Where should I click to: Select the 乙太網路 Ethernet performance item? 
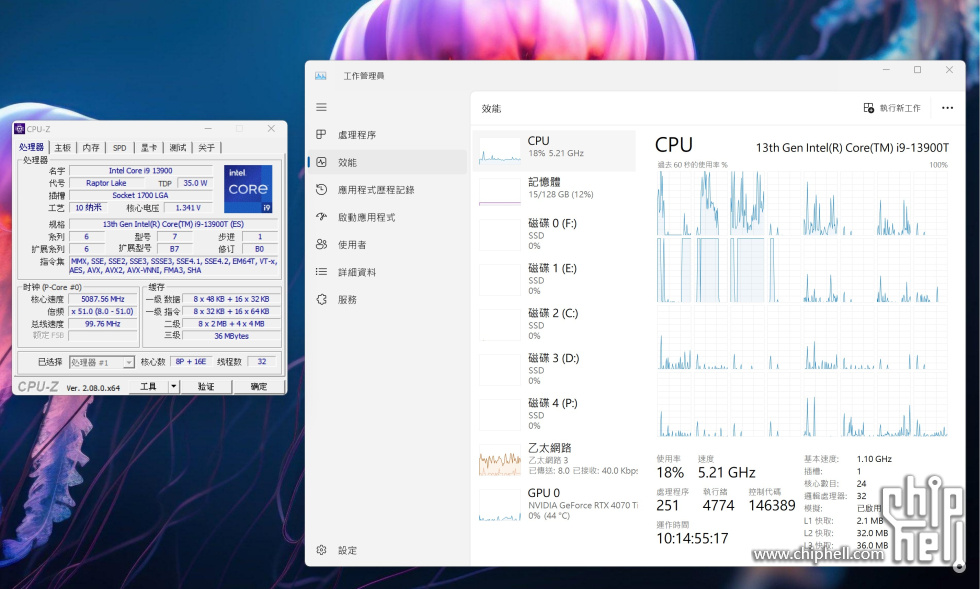coord(554,459)
